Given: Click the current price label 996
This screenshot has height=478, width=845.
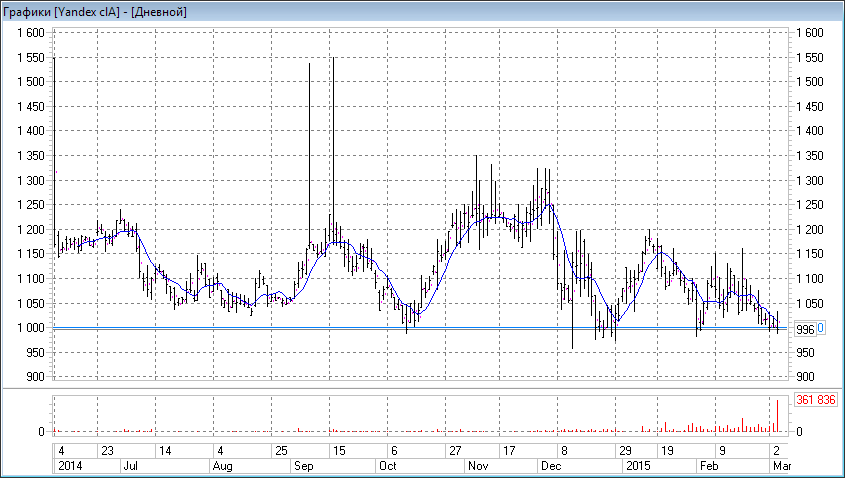Looking at the screenshot, I should click(805, 330).
